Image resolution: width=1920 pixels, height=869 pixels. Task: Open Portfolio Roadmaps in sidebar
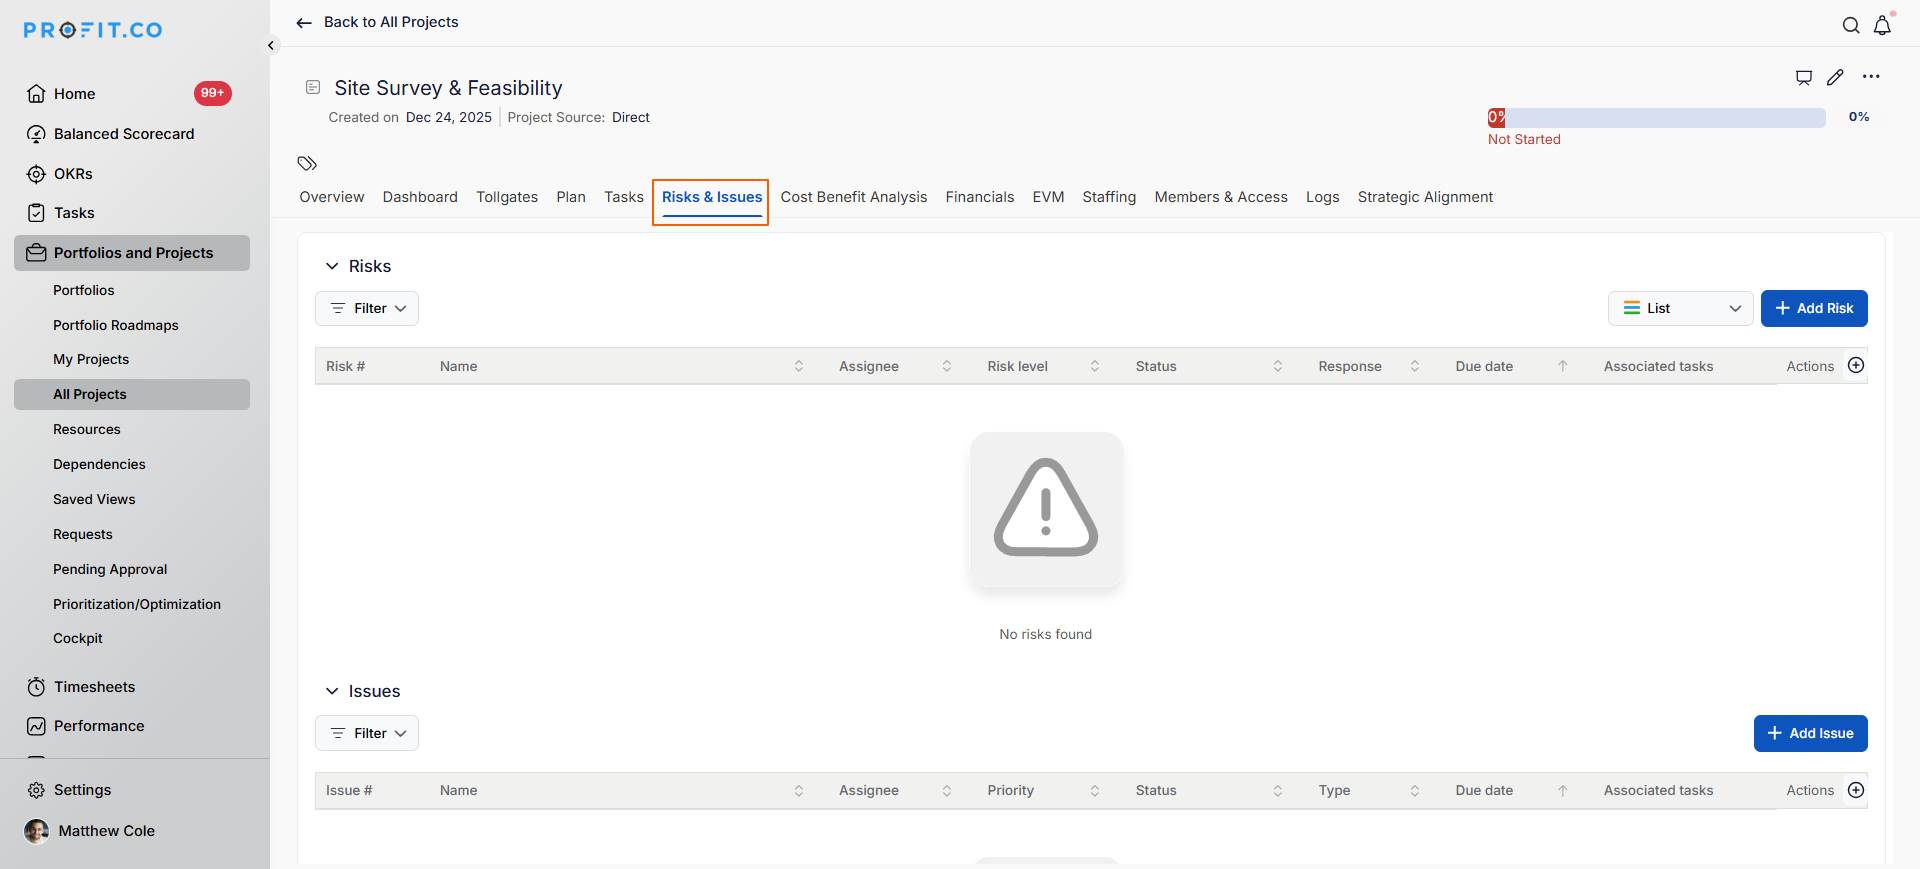coord(116,325)
